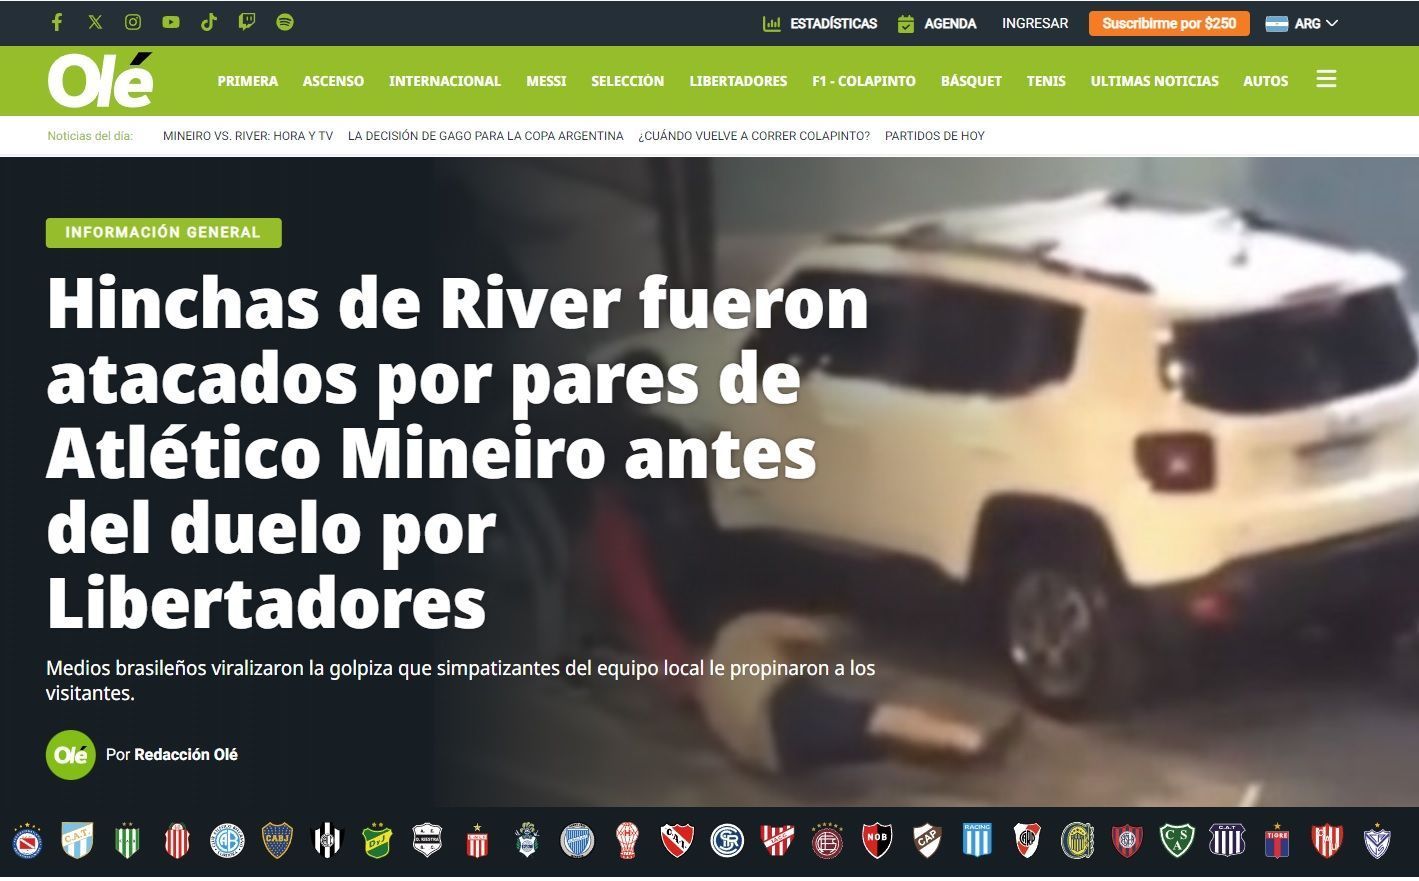Click the Olé logo in header
Image resolution: width=1419 pixels, height=881 pixels.
point(100,80)
